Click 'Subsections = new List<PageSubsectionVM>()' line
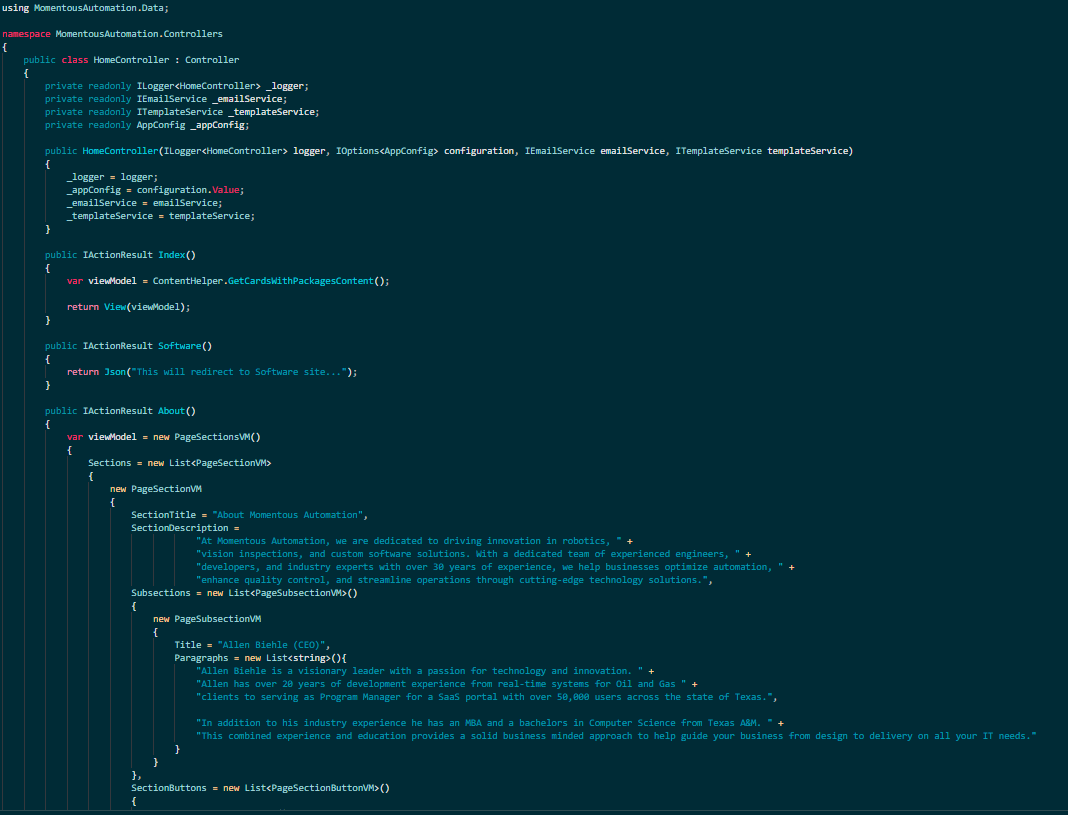The width and height of the screenshot is (1068, 815). [x=245, y=592]
